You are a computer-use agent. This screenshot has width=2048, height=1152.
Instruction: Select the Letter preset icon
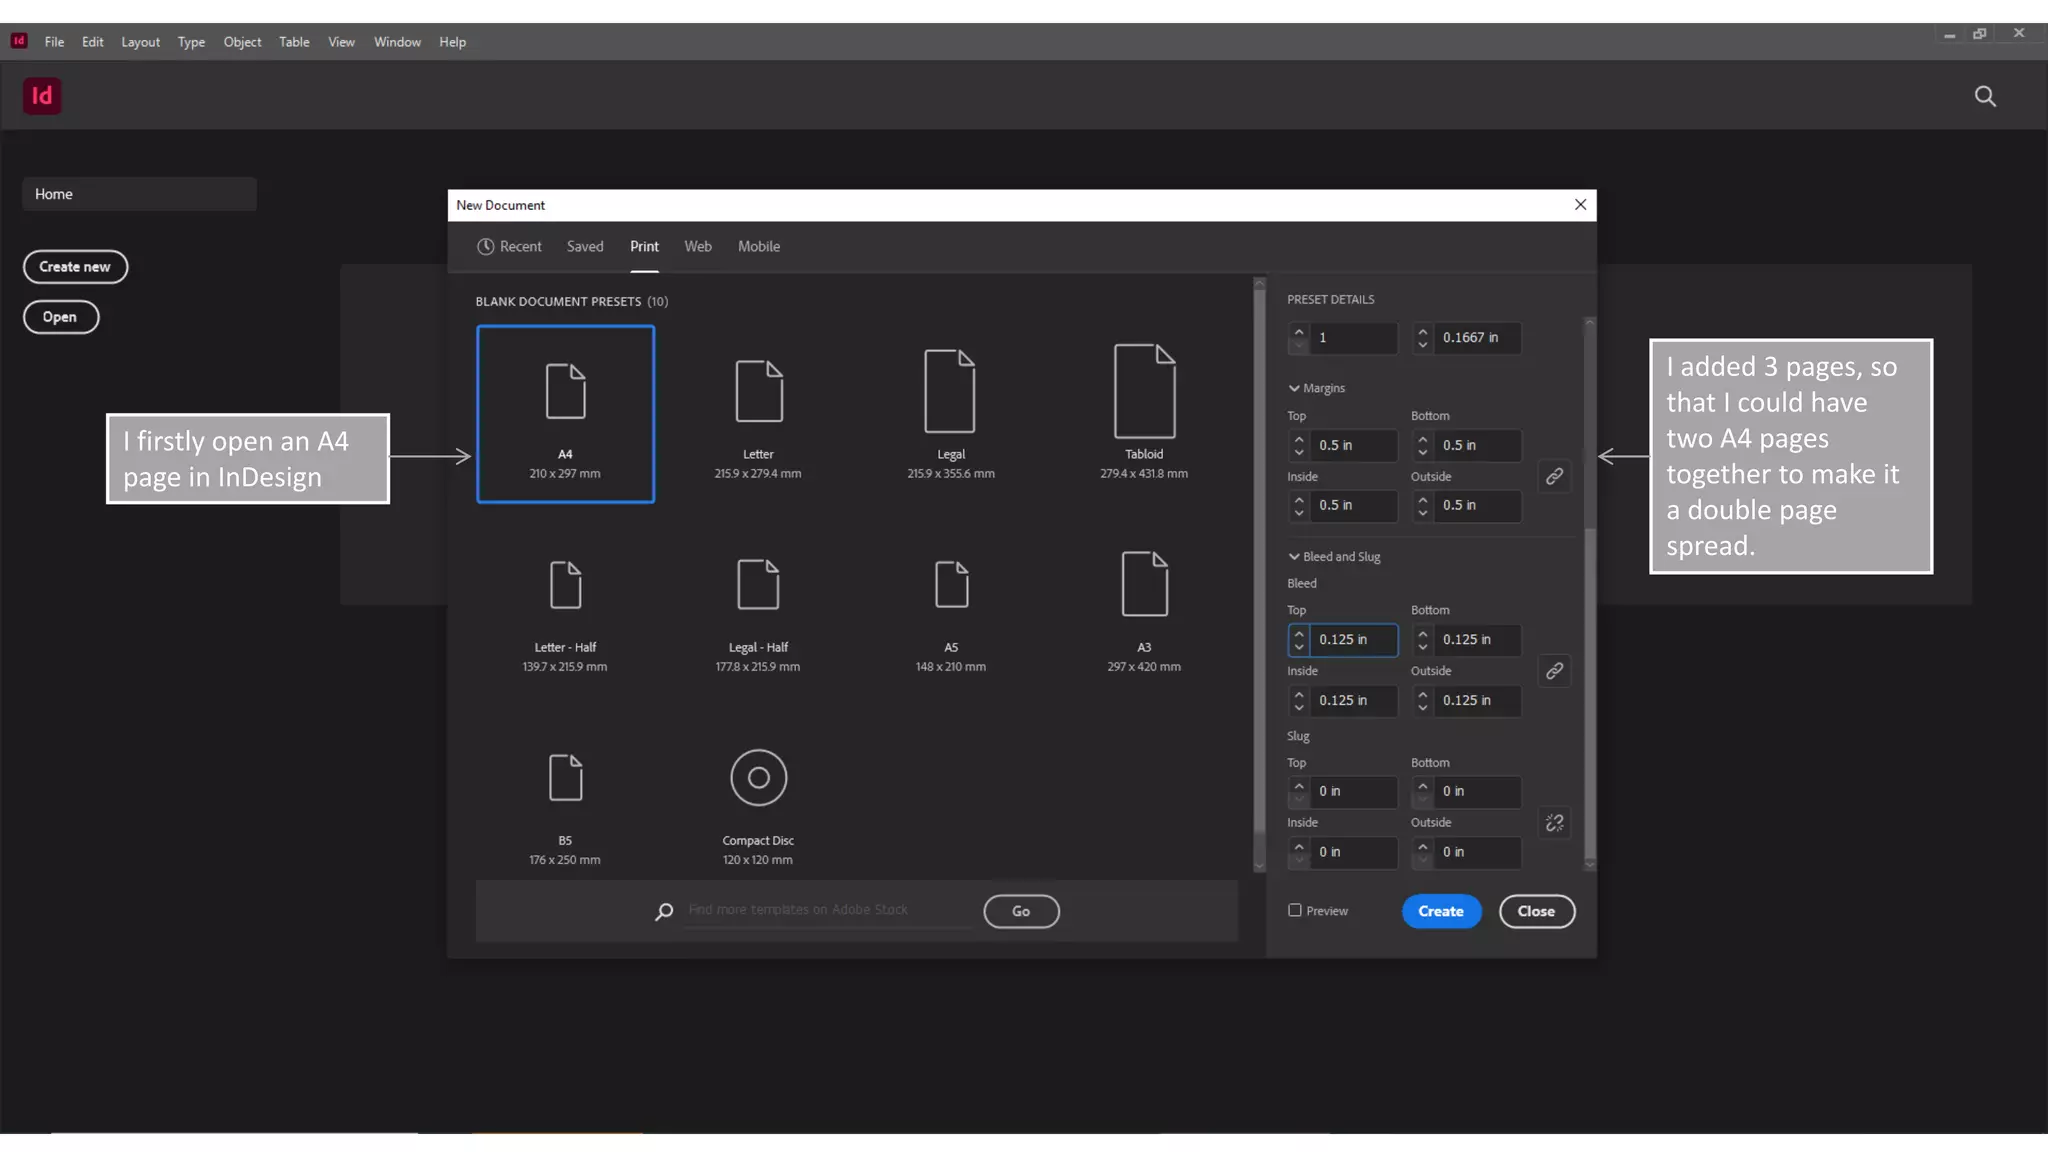[758, 391]
